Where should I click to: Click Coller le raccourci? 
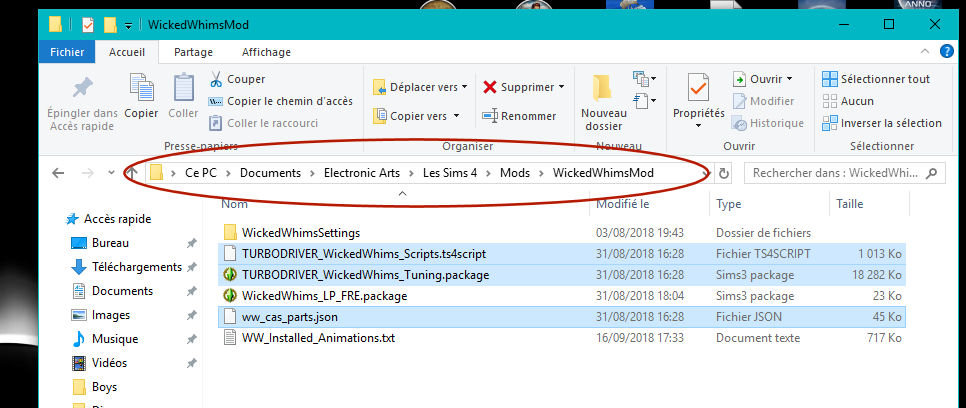[x=264, y=123]
